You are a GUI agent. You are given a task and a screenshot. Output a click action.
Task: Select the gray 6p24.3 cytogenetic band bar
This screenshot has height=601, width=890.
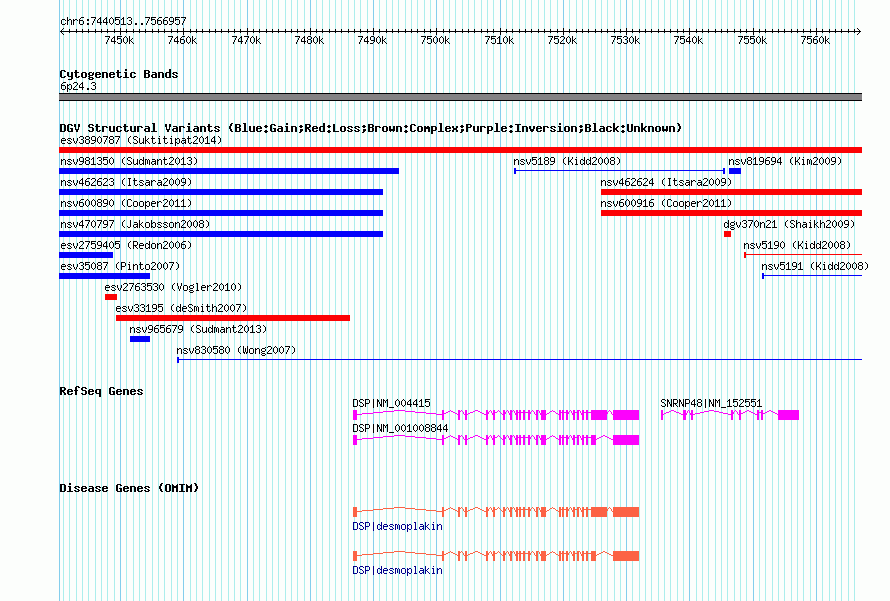click(x=460, y=97)
